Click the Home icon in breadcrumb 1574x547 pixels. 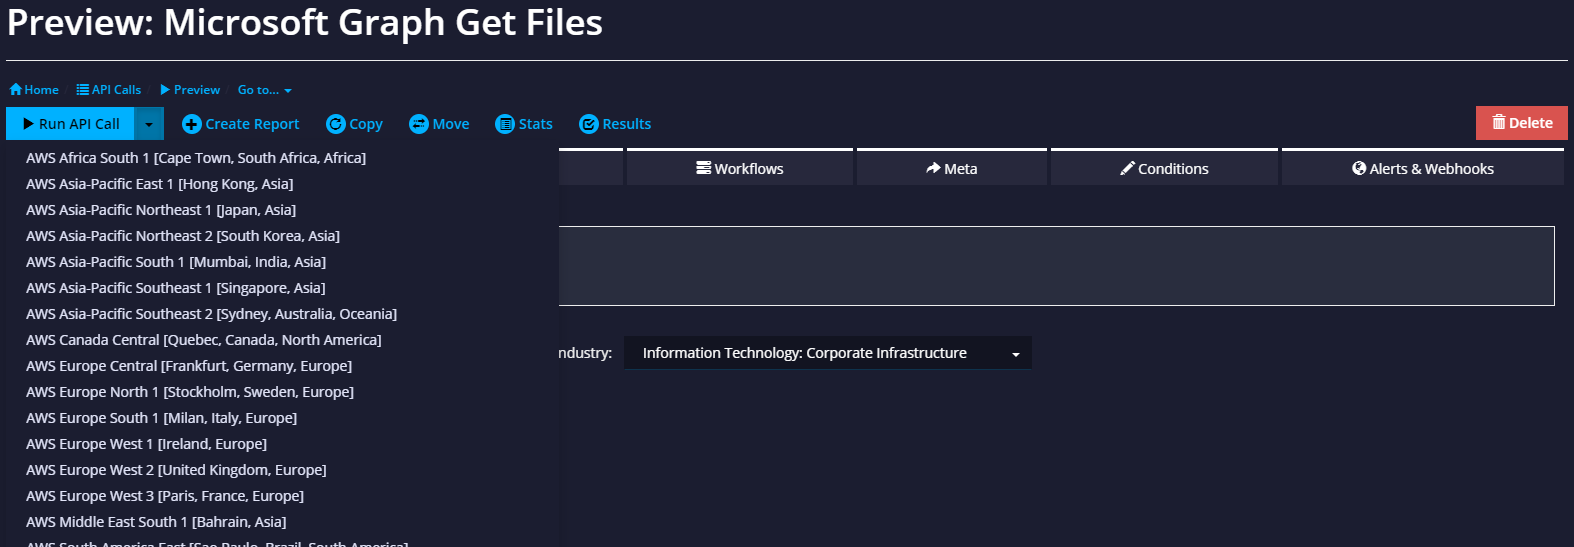(16, 89)
